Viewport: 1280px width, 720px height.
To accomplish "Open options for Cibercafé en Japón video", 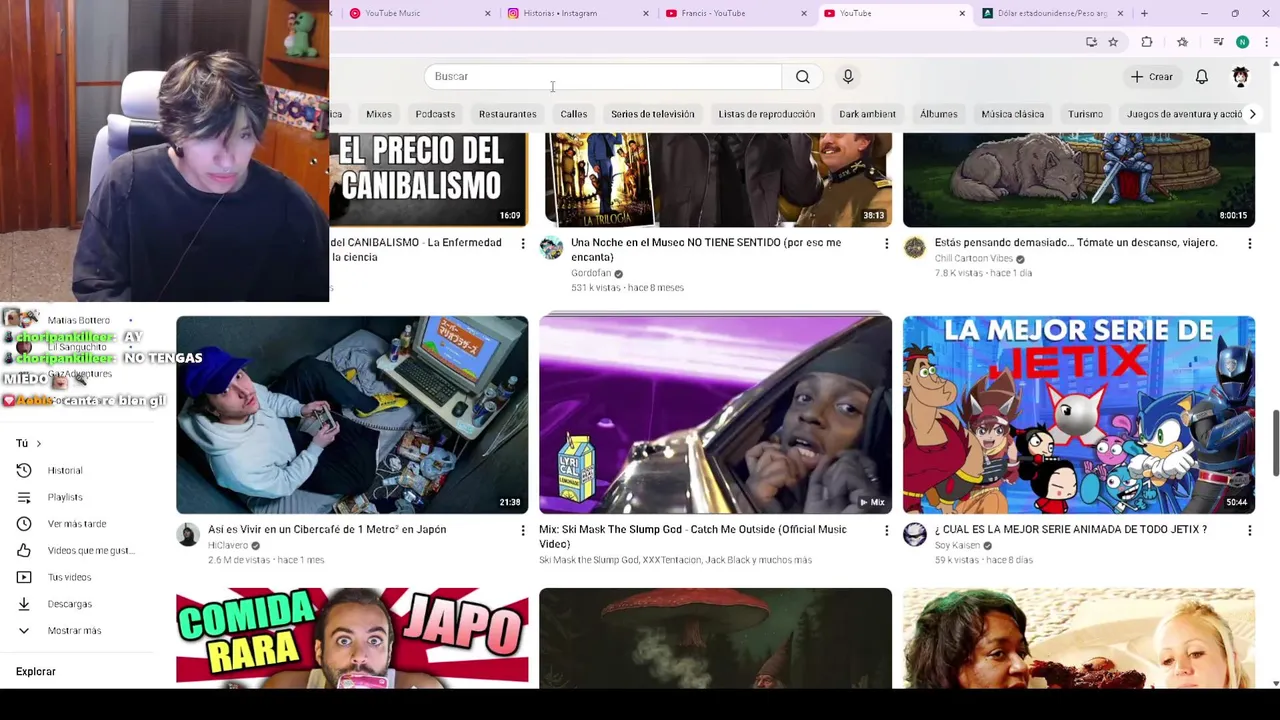I will pyautogui.click(x=522, y=530).
